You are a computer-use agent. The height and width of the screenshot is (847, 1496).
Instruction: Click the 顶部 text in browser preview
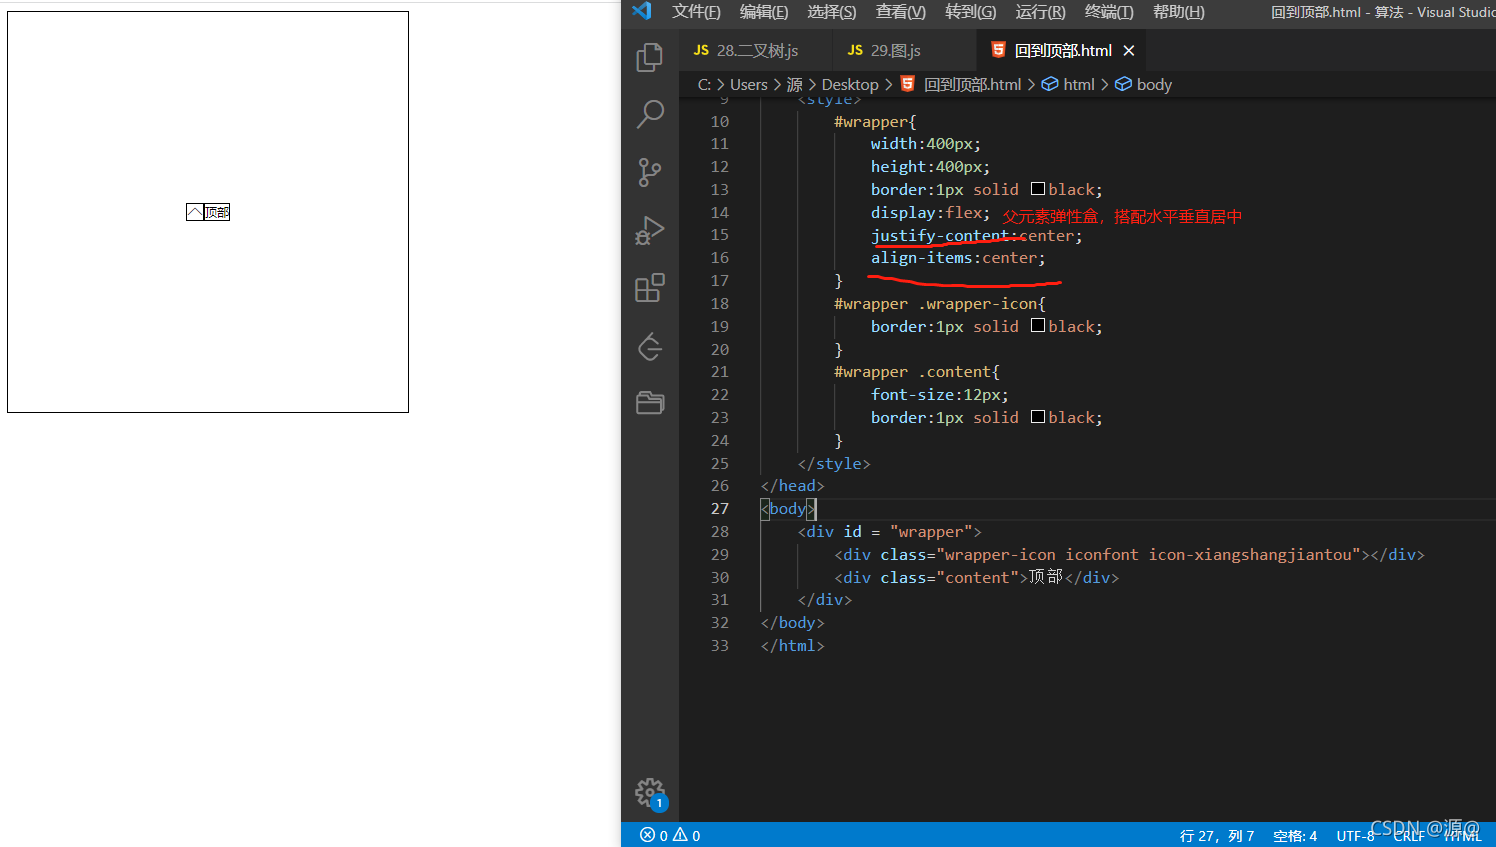point(217,212)
